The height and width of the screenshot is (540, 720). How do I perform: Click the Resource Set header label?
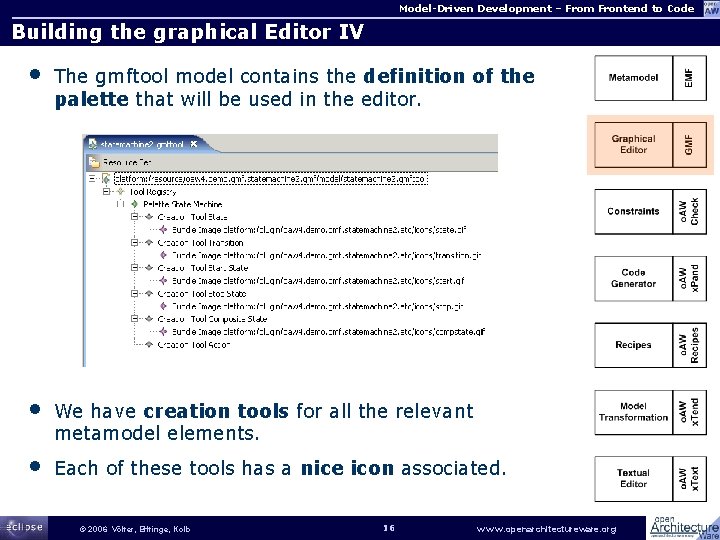point(127,163)
